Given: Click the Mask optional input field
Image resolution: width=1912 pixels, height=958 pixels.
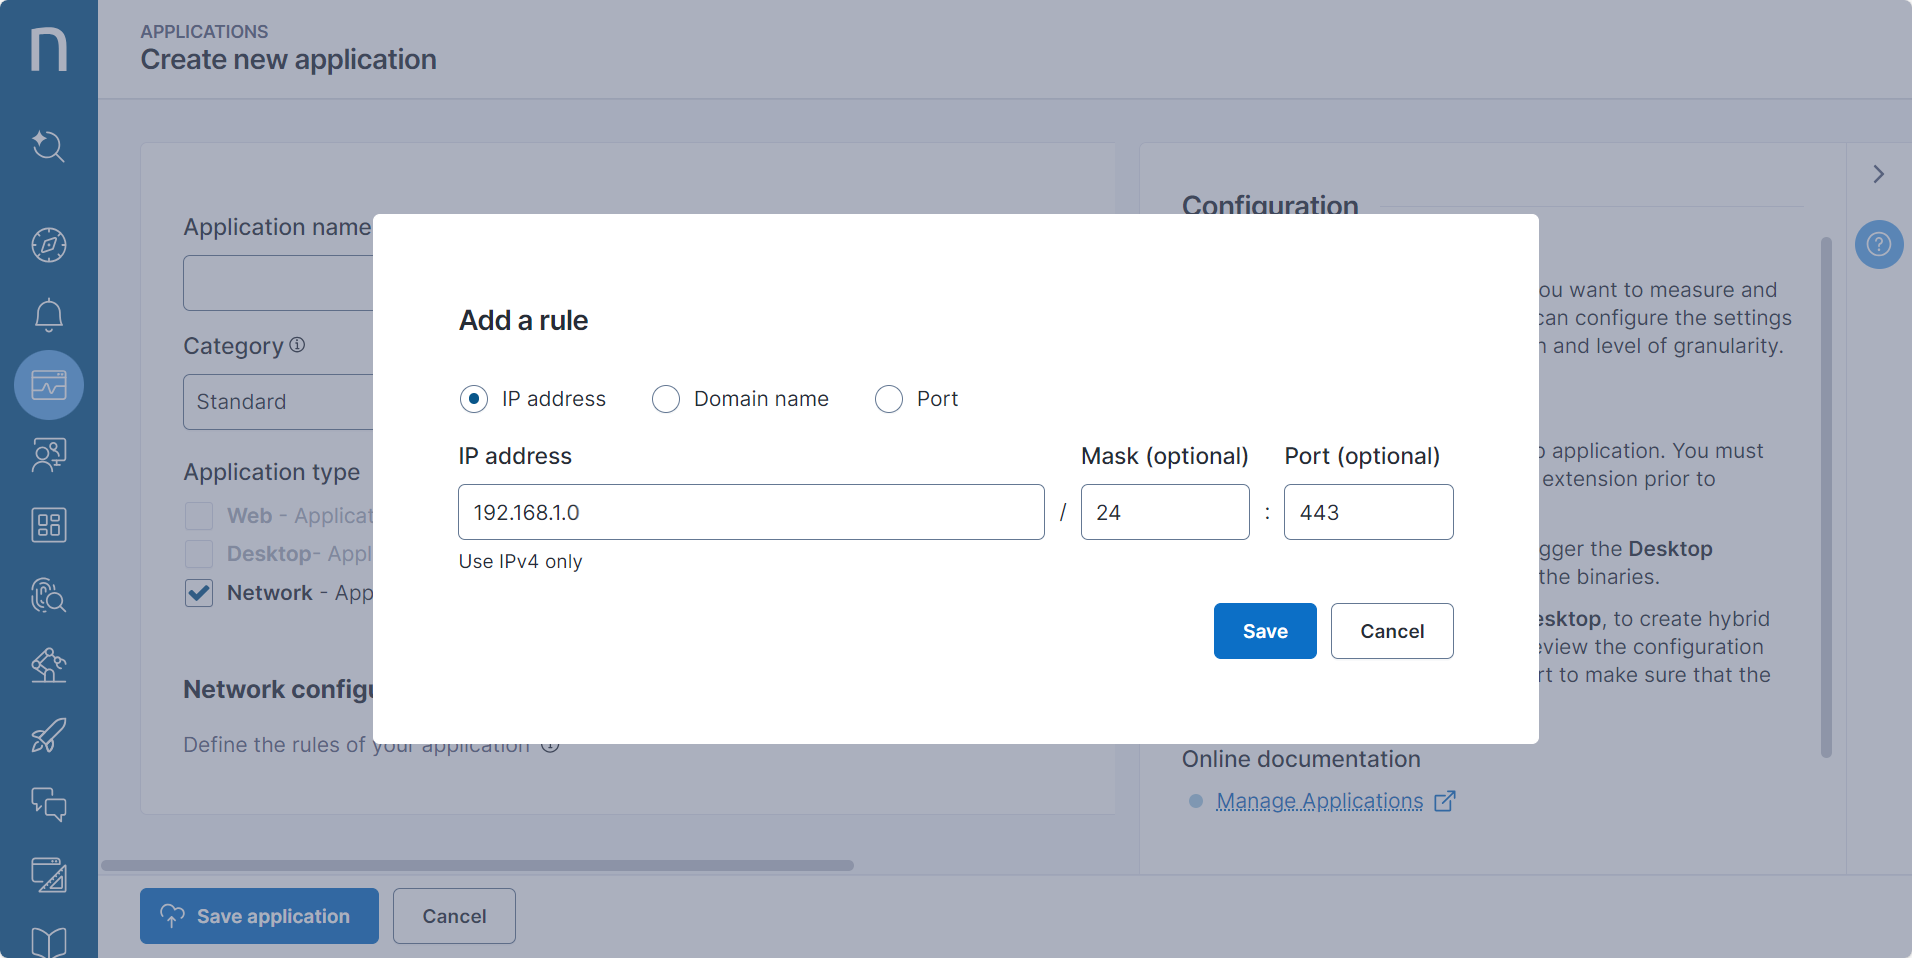Looking at the screenshot, I should (1164, 512).
